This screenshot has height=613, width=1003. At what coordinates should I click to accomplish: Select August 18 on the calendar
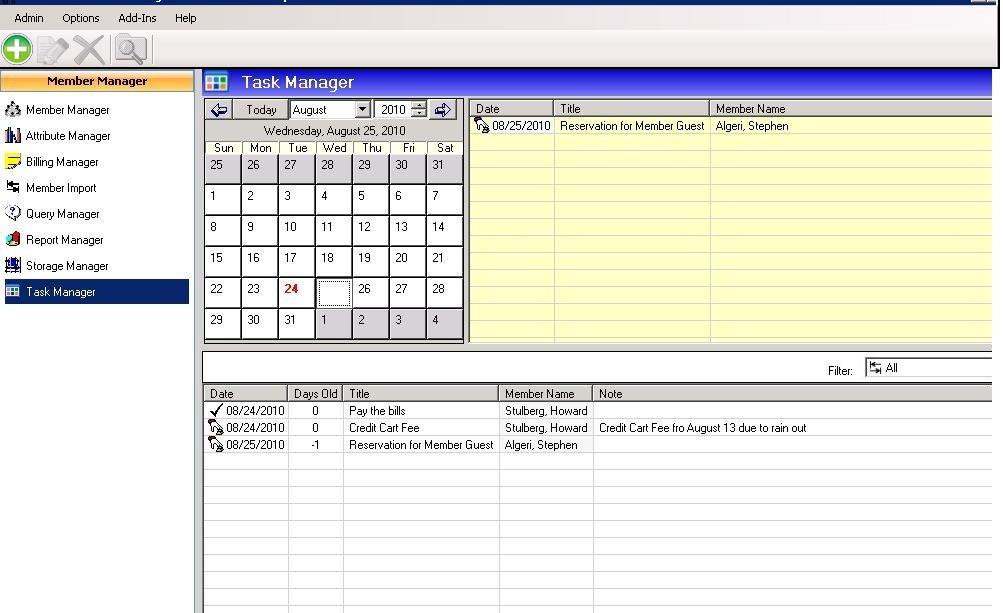click(x=334, y=262)
